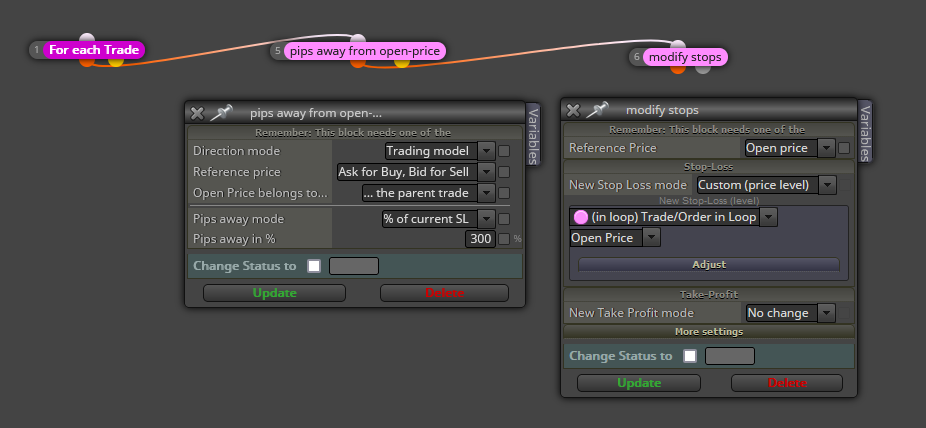
Task: Click the orange output connector of modify stops block
Action: 678,68
